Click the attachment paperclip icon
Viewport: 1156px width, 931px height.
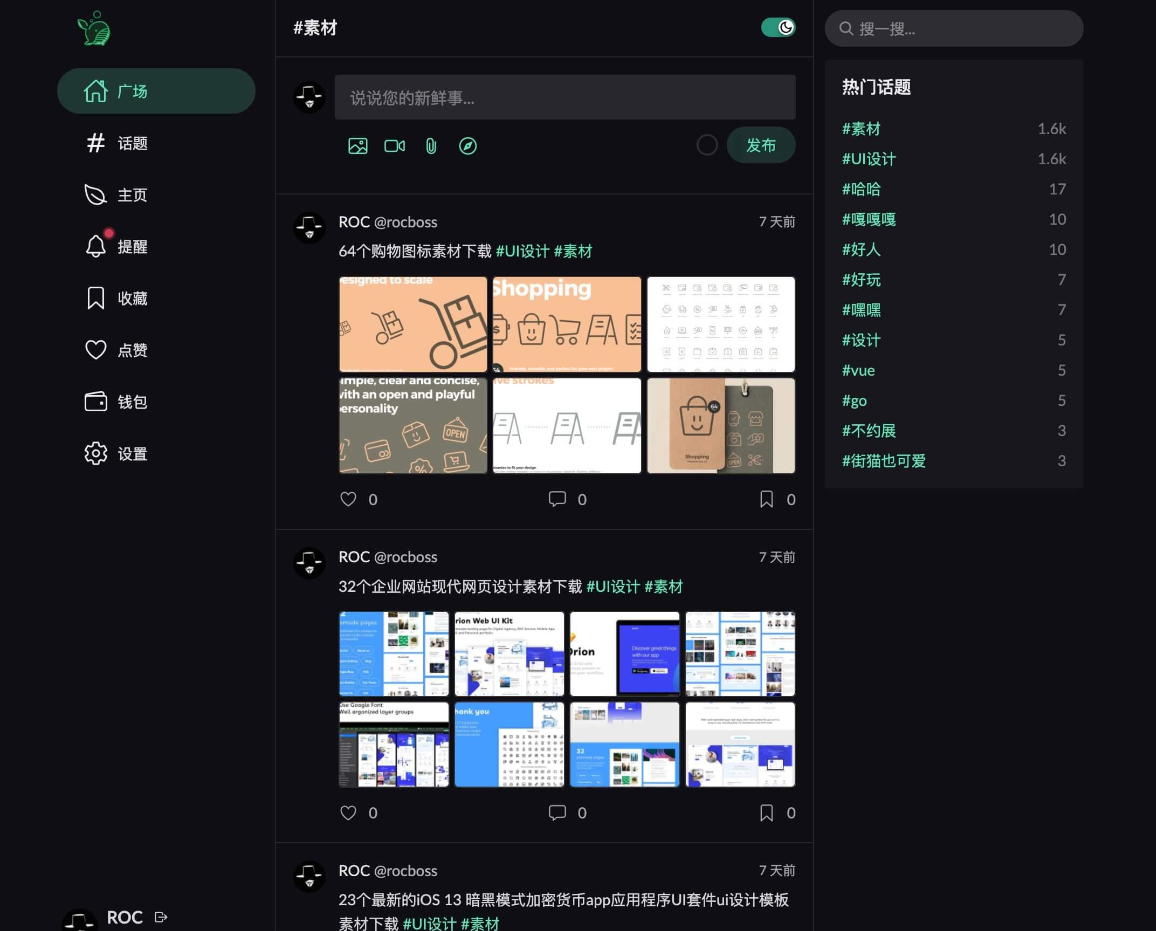[x=431, y=146]
